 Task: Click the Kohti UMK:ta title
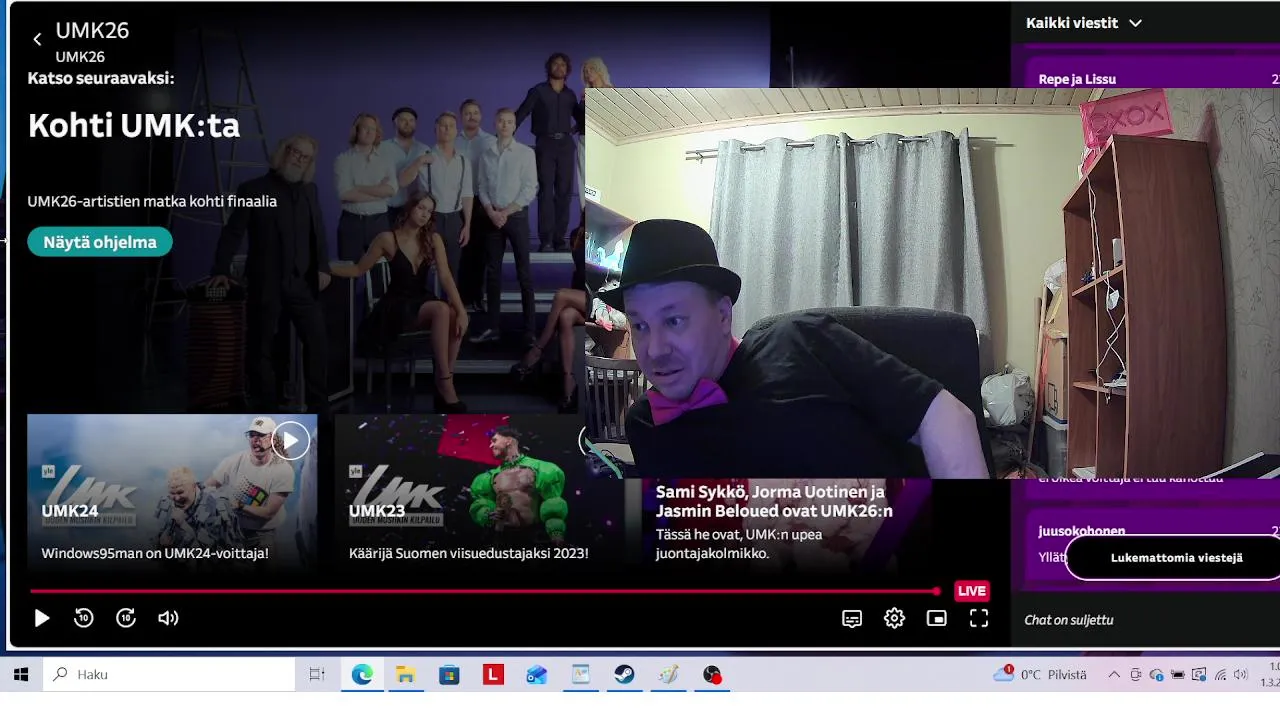point(134,126)
